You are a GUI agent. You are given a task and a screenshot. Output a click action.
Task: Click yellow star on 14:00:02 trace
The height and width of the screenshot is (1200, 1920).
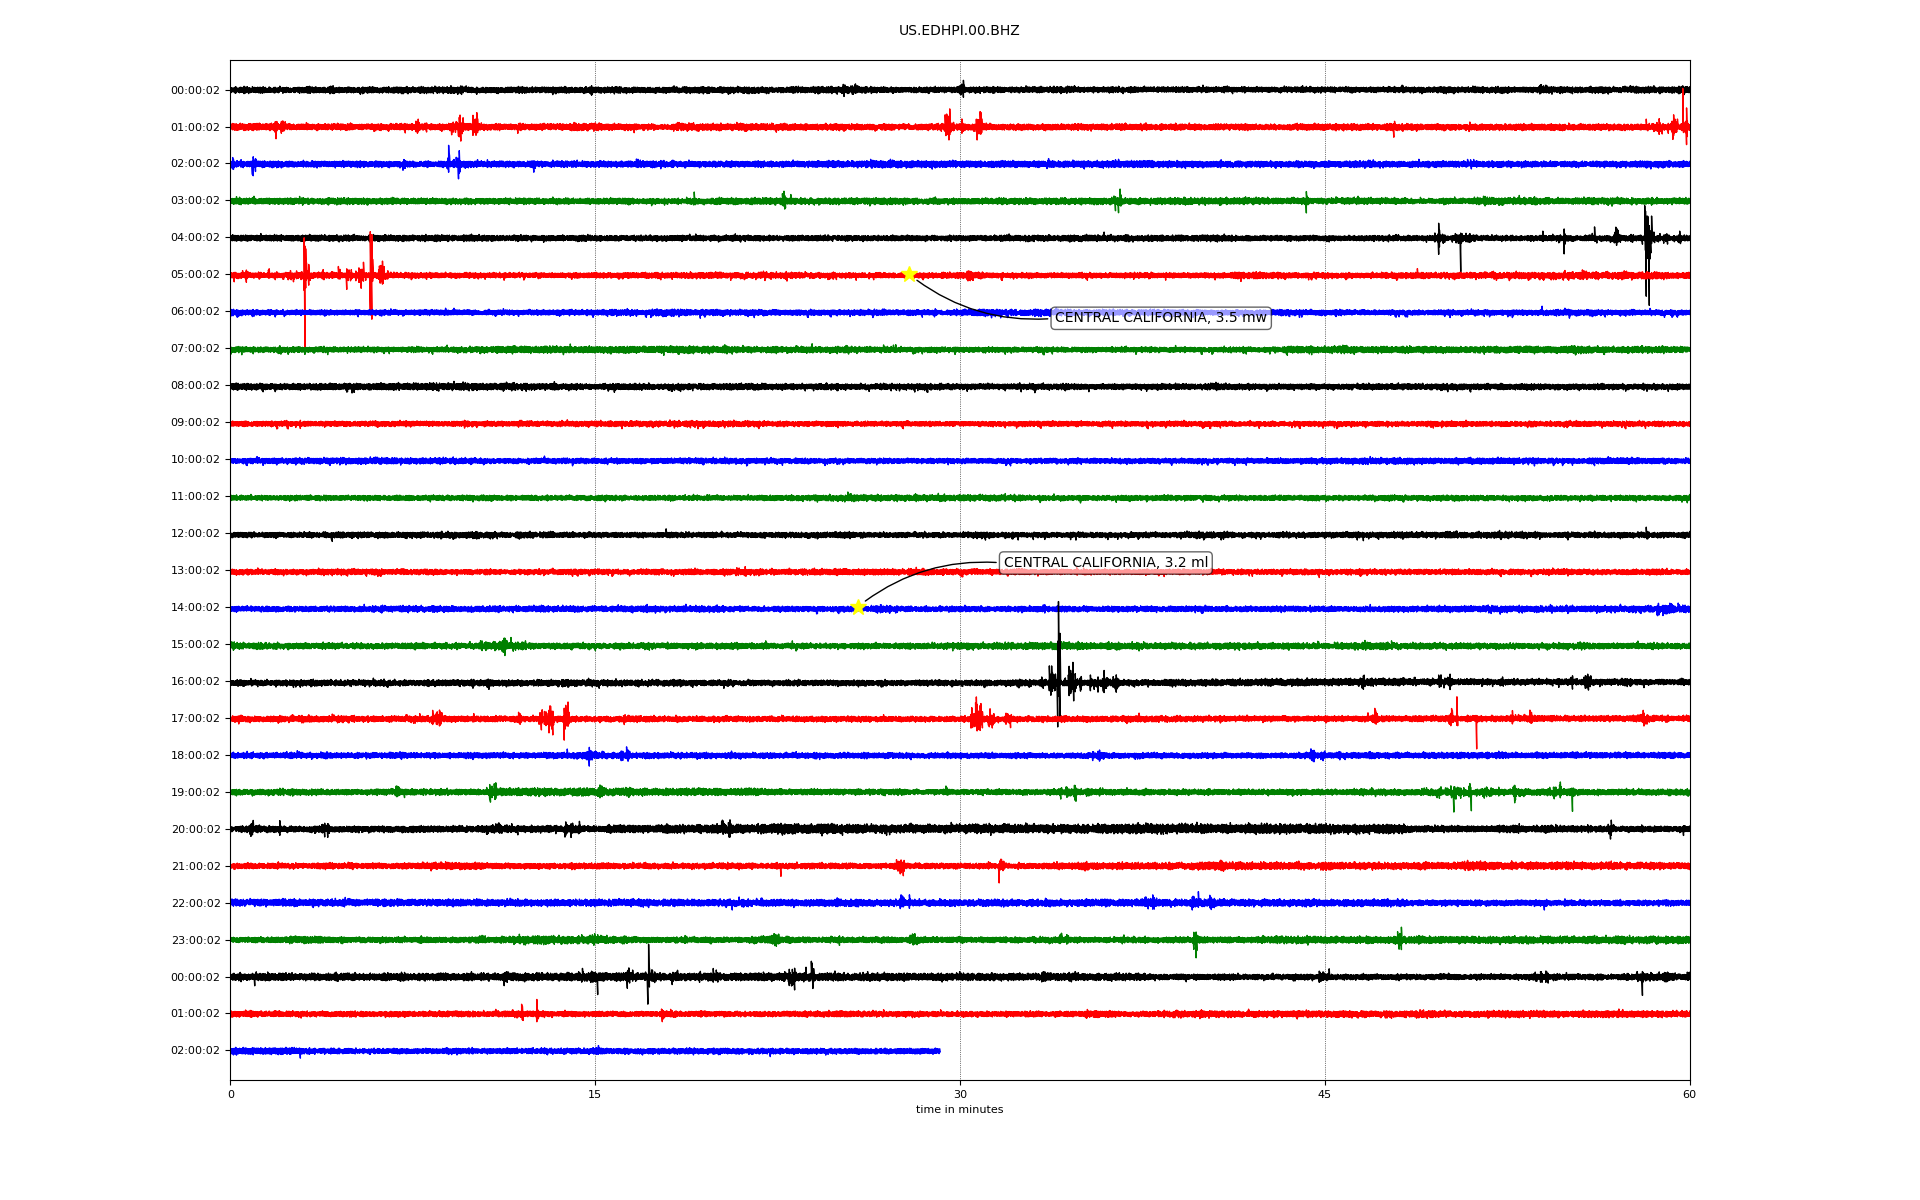858,607
